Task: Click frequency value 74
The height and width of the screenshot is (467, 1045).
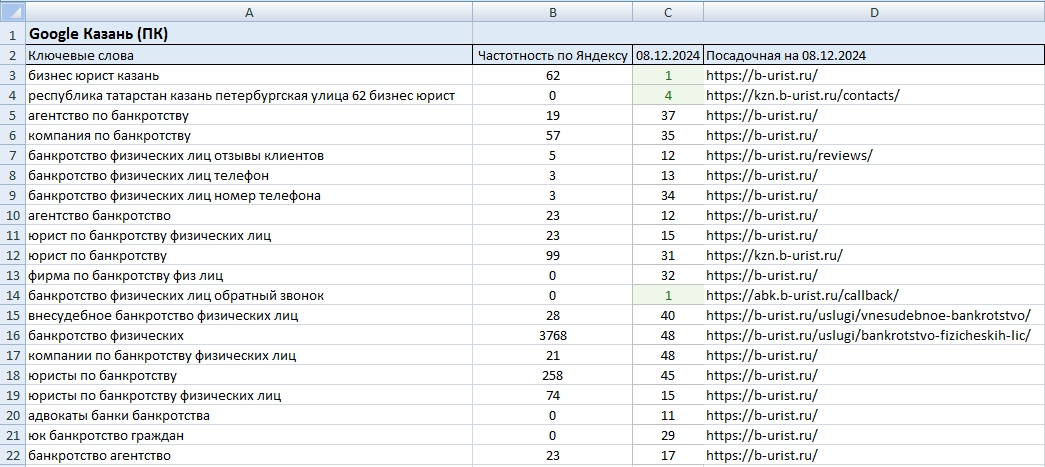Action: (552, 395)
